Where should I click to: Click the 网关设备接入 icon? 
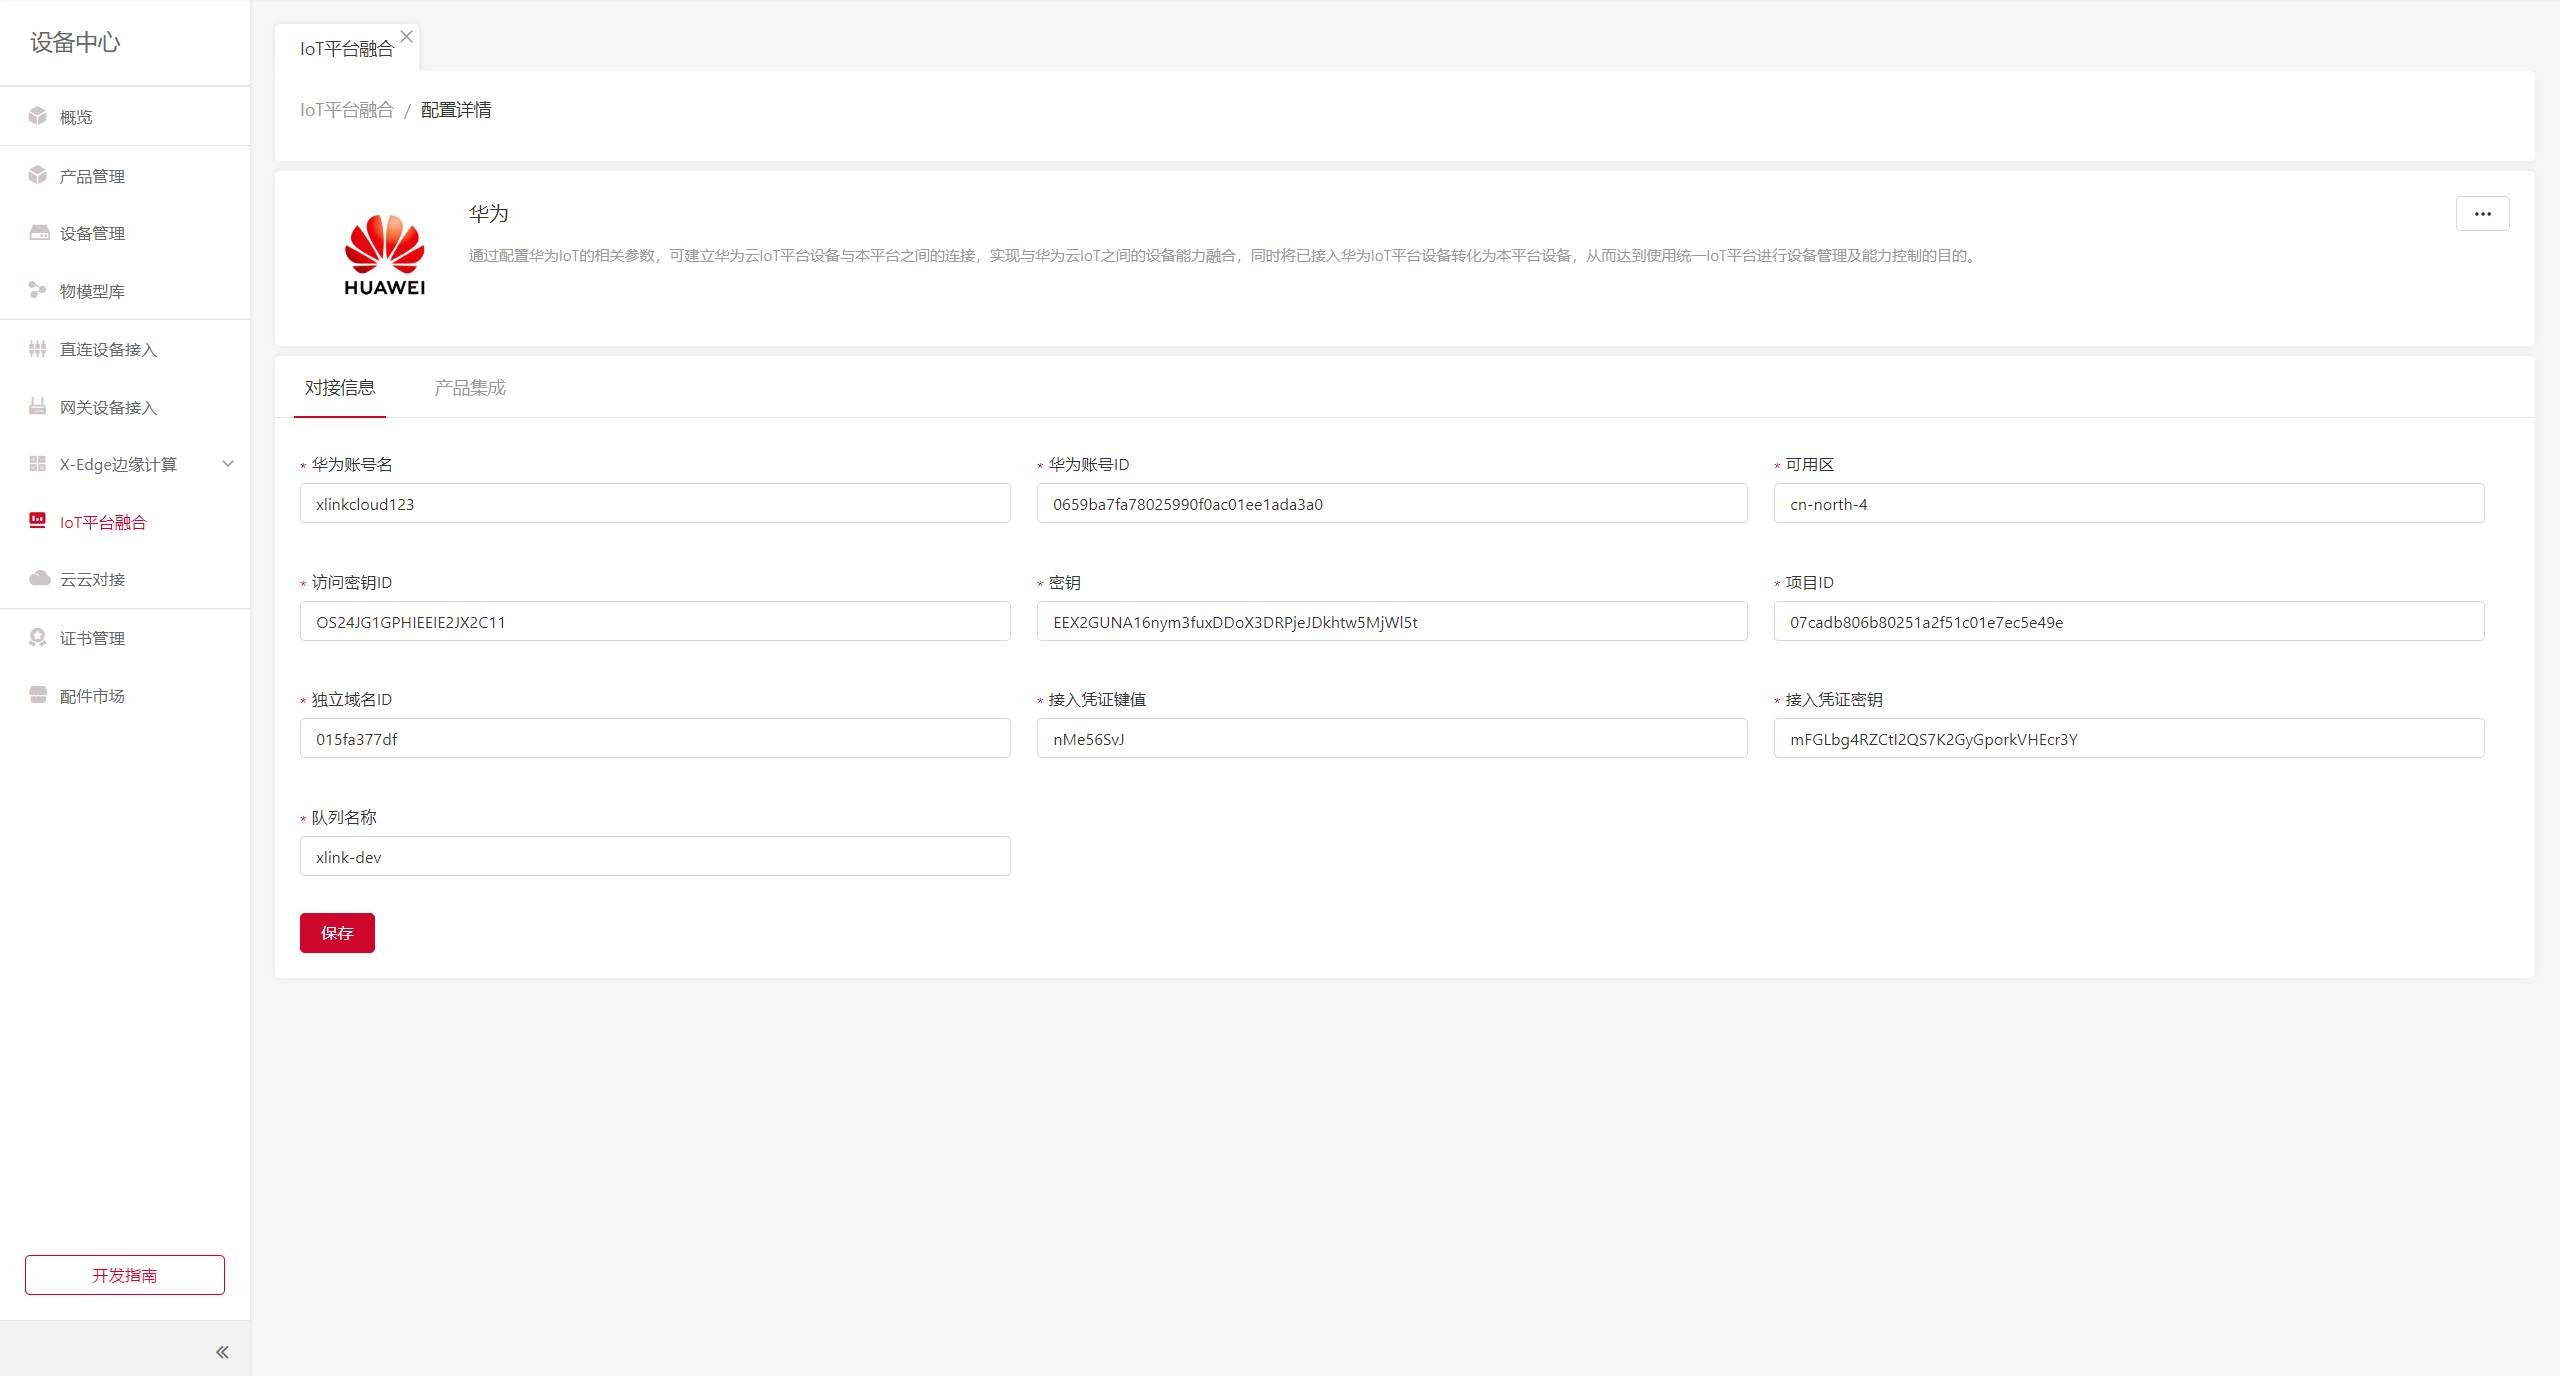[x=38, y=406]
